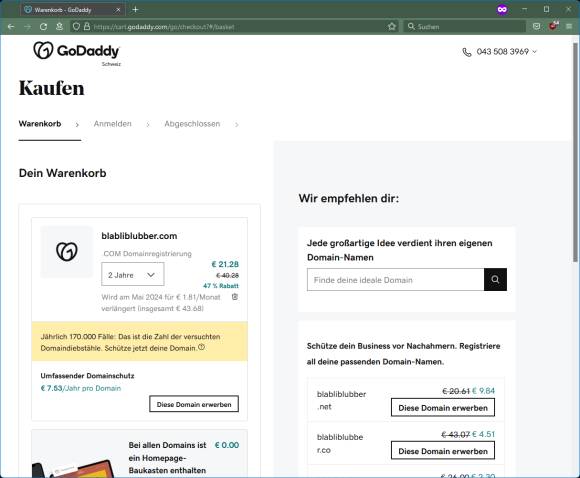Click the private browsing mask icon

click(502, 10)
